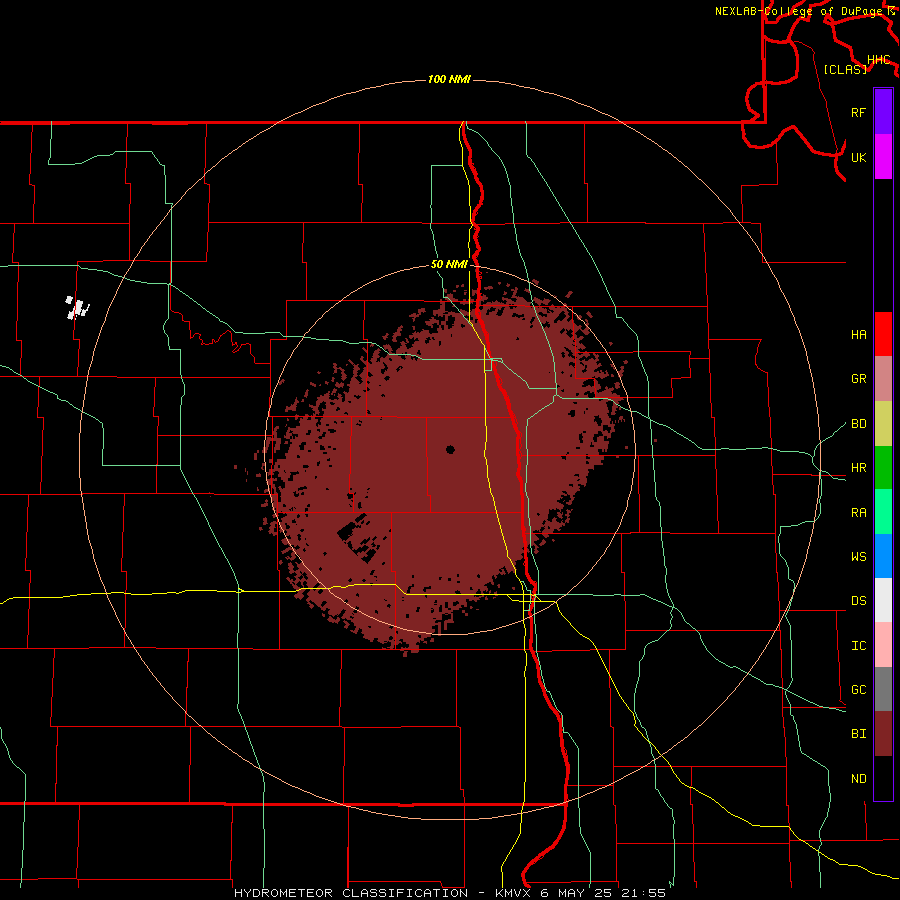Click the Hydrometeor Classification KMVX caption
Image resolution: width=900 pixels, height=900 pixels.
click(x=449, y=893)
